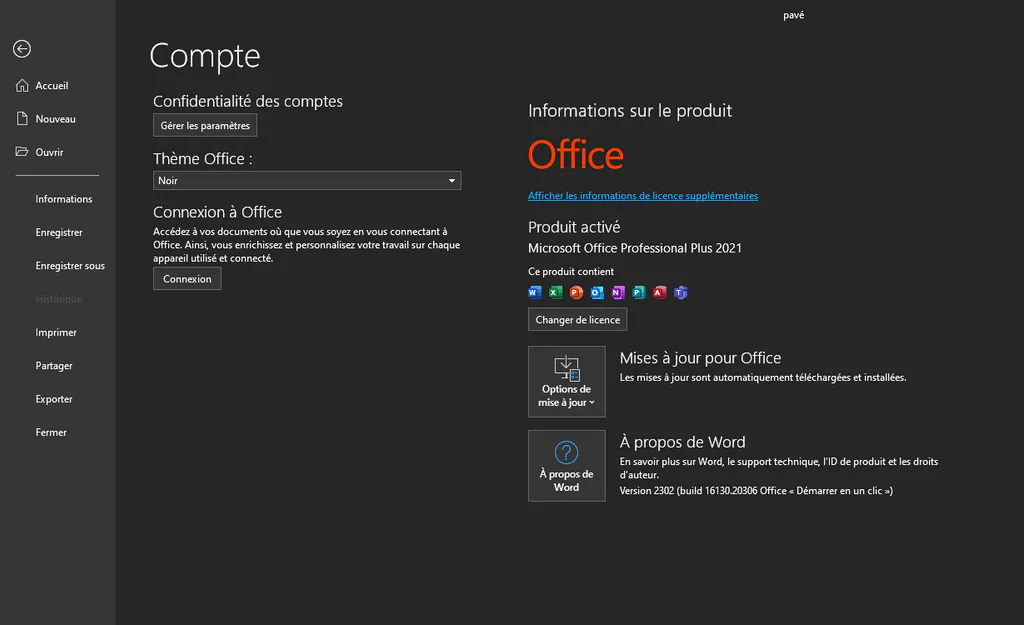Go to the Partager section
The width and height of the screenshot is (1024, 625).
54,366
